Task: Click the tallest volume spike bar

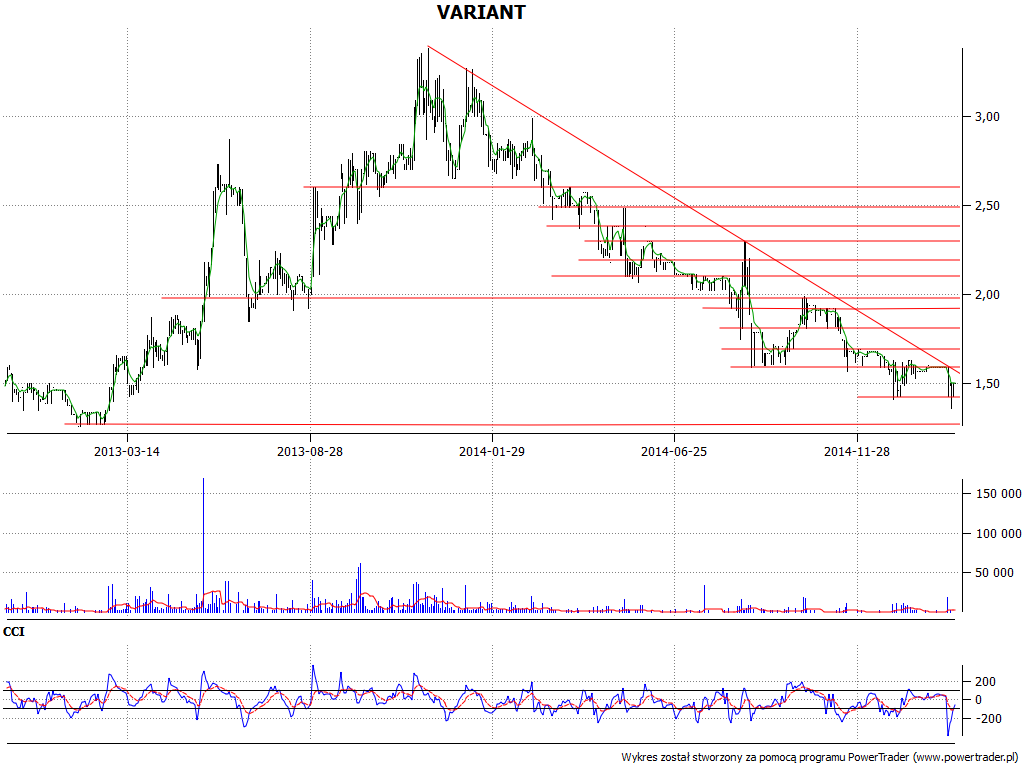Action: pos(203,545)
